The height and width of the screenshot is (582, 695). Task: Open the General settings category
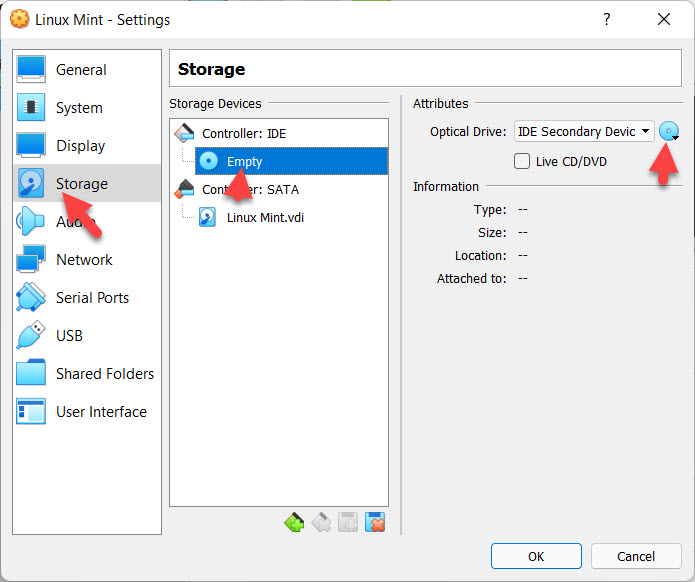tap(81, 70)
